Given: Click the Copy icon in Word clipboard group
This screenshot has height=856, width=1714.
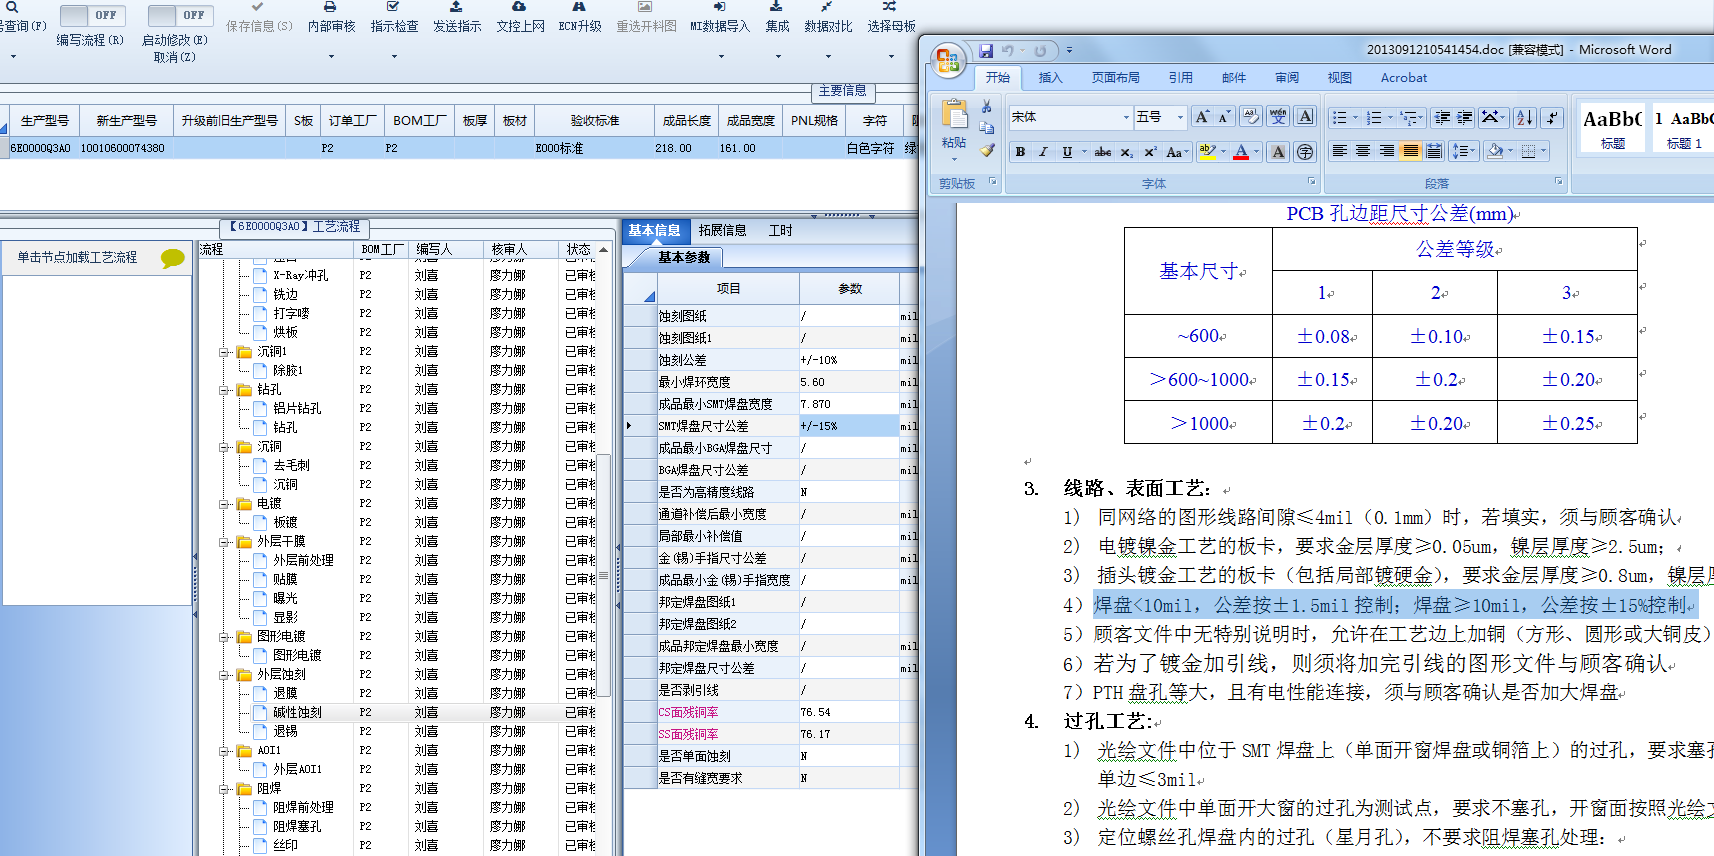Looking at the screenshot, I should coord(987,128).
